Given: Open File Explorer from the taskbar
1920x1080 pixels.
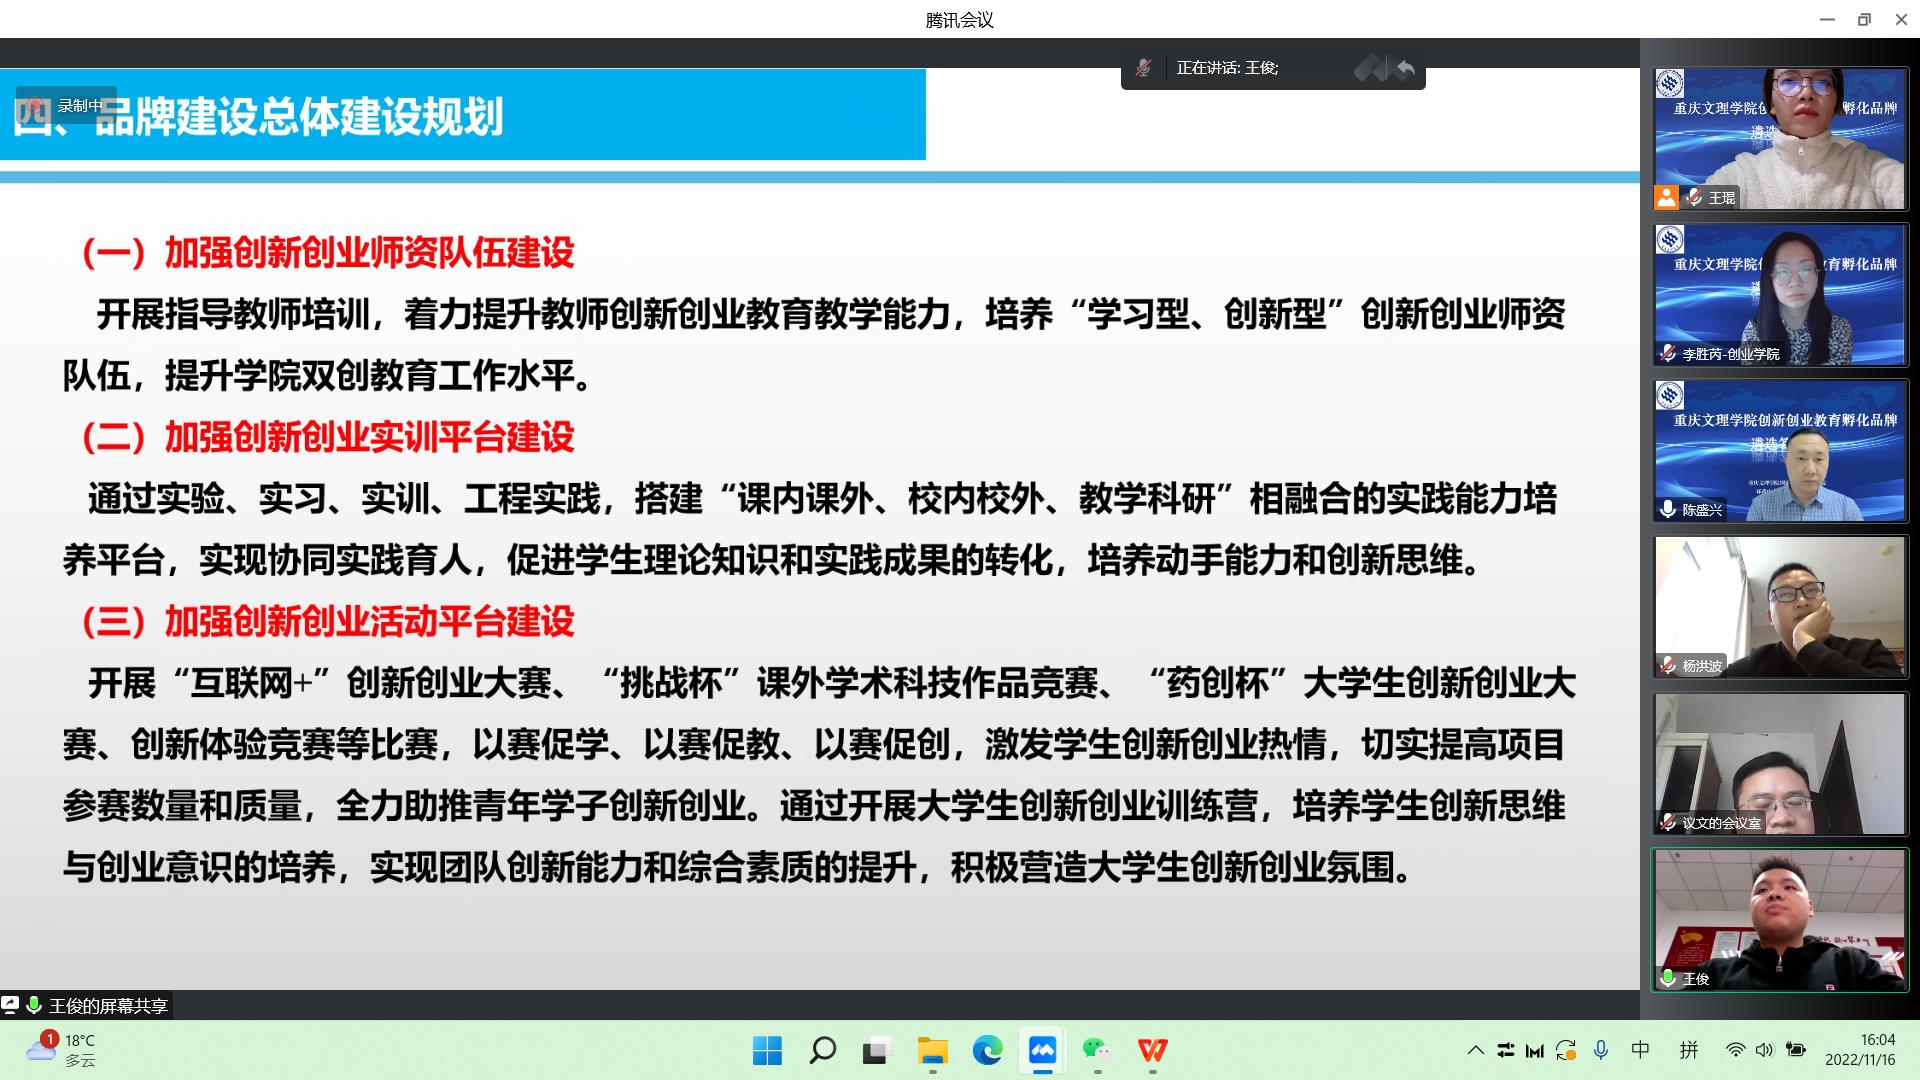Looking at the screenshot, I should [932, 1050].
